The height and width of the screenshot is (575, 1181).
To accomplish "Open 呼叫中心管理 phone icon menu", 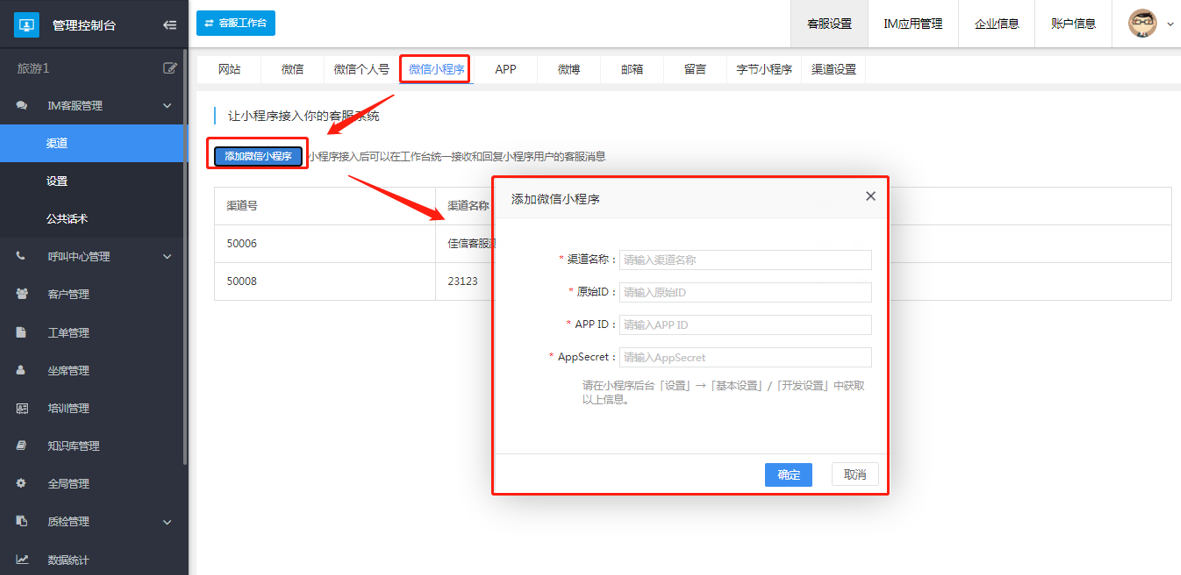I will click(x=22, y=257).
